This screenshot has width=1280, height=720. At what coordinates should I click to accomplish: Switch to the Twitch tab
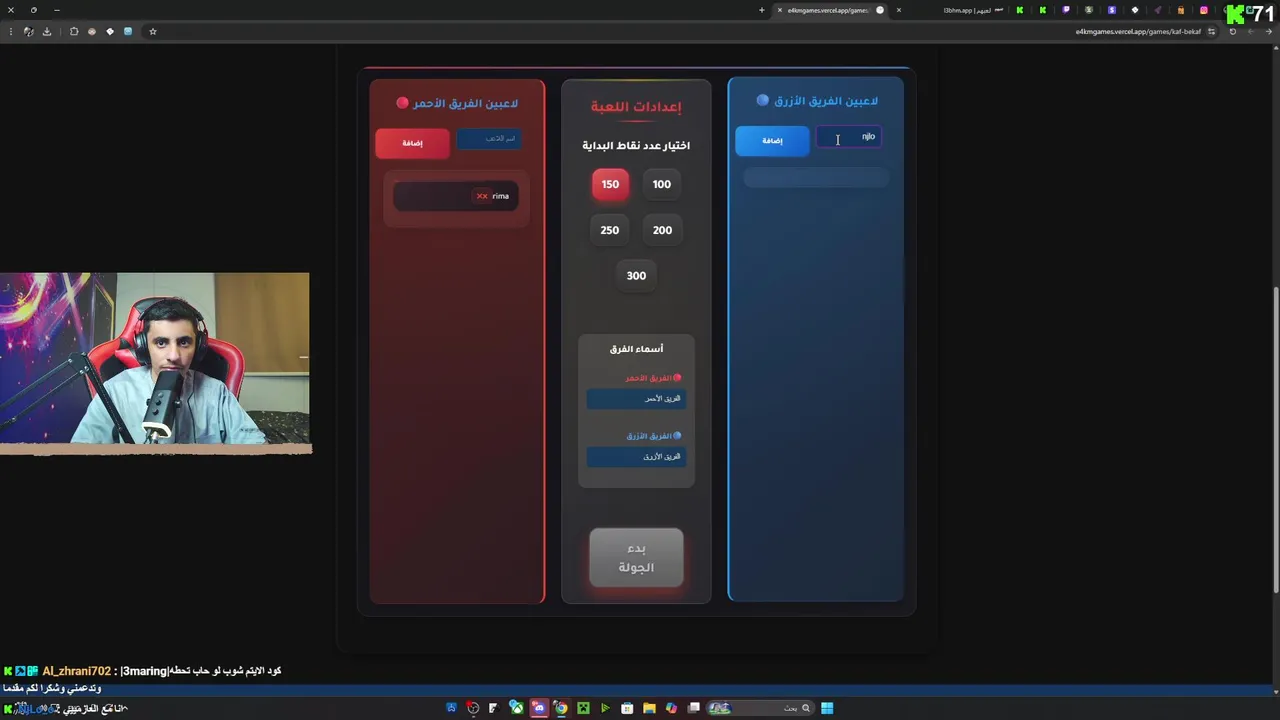click(x=1066, y=10)
